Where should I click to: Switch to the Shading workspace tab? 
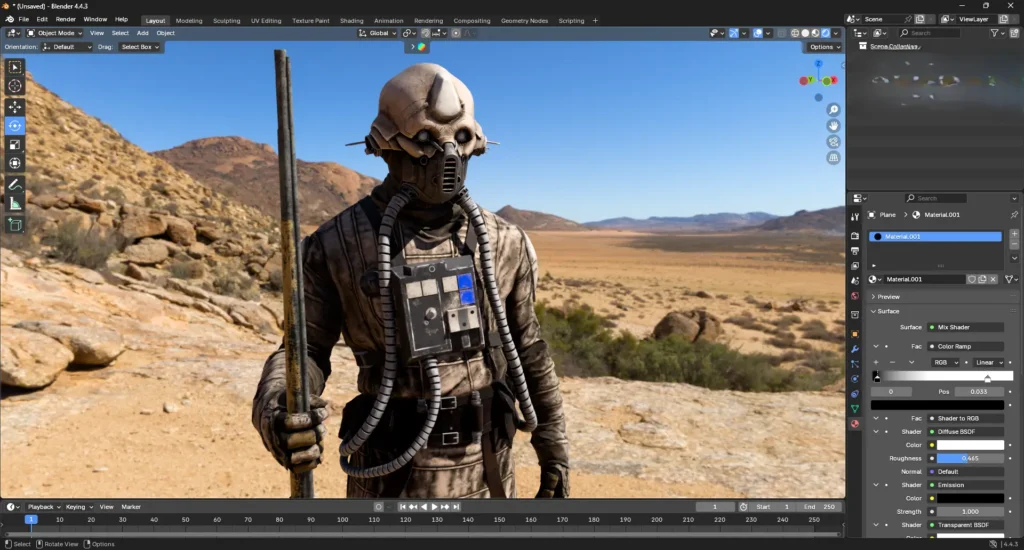pyautogui.click(x=351, y=20)
